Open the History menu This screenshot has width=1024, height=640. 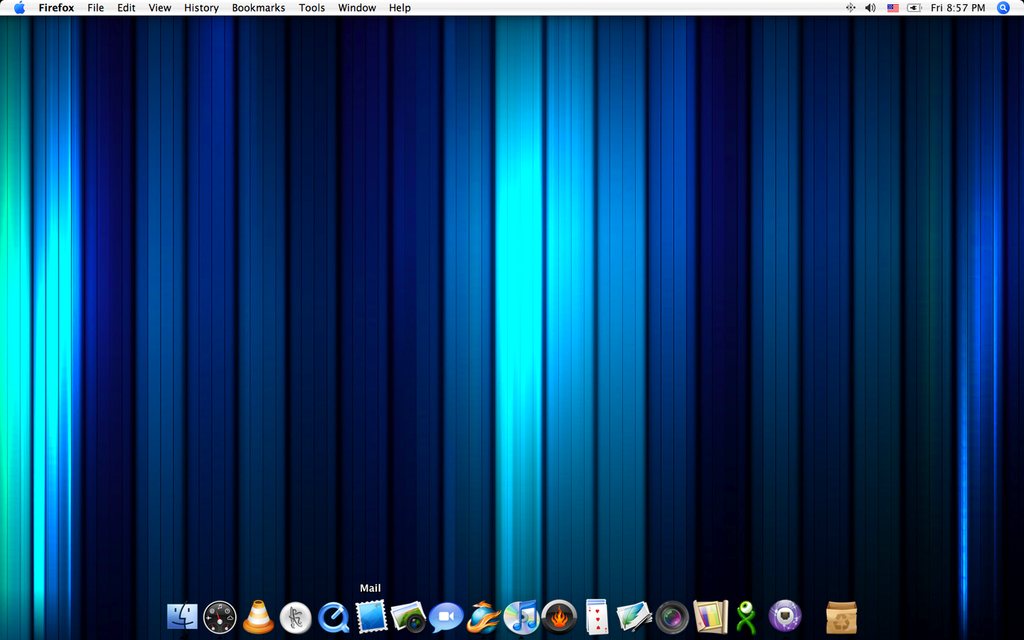[x=201, y=8]
